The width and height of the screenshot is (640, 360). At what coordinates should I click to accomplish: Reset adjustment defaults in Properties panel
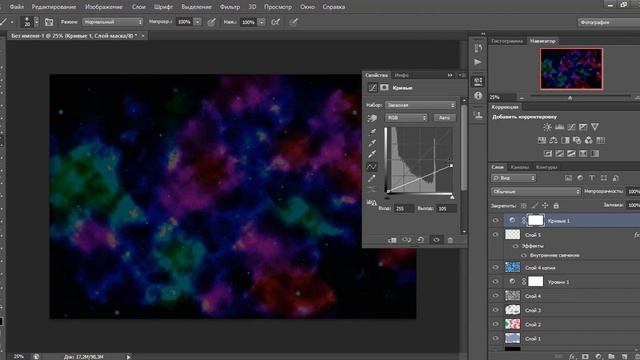pos(421,240)
